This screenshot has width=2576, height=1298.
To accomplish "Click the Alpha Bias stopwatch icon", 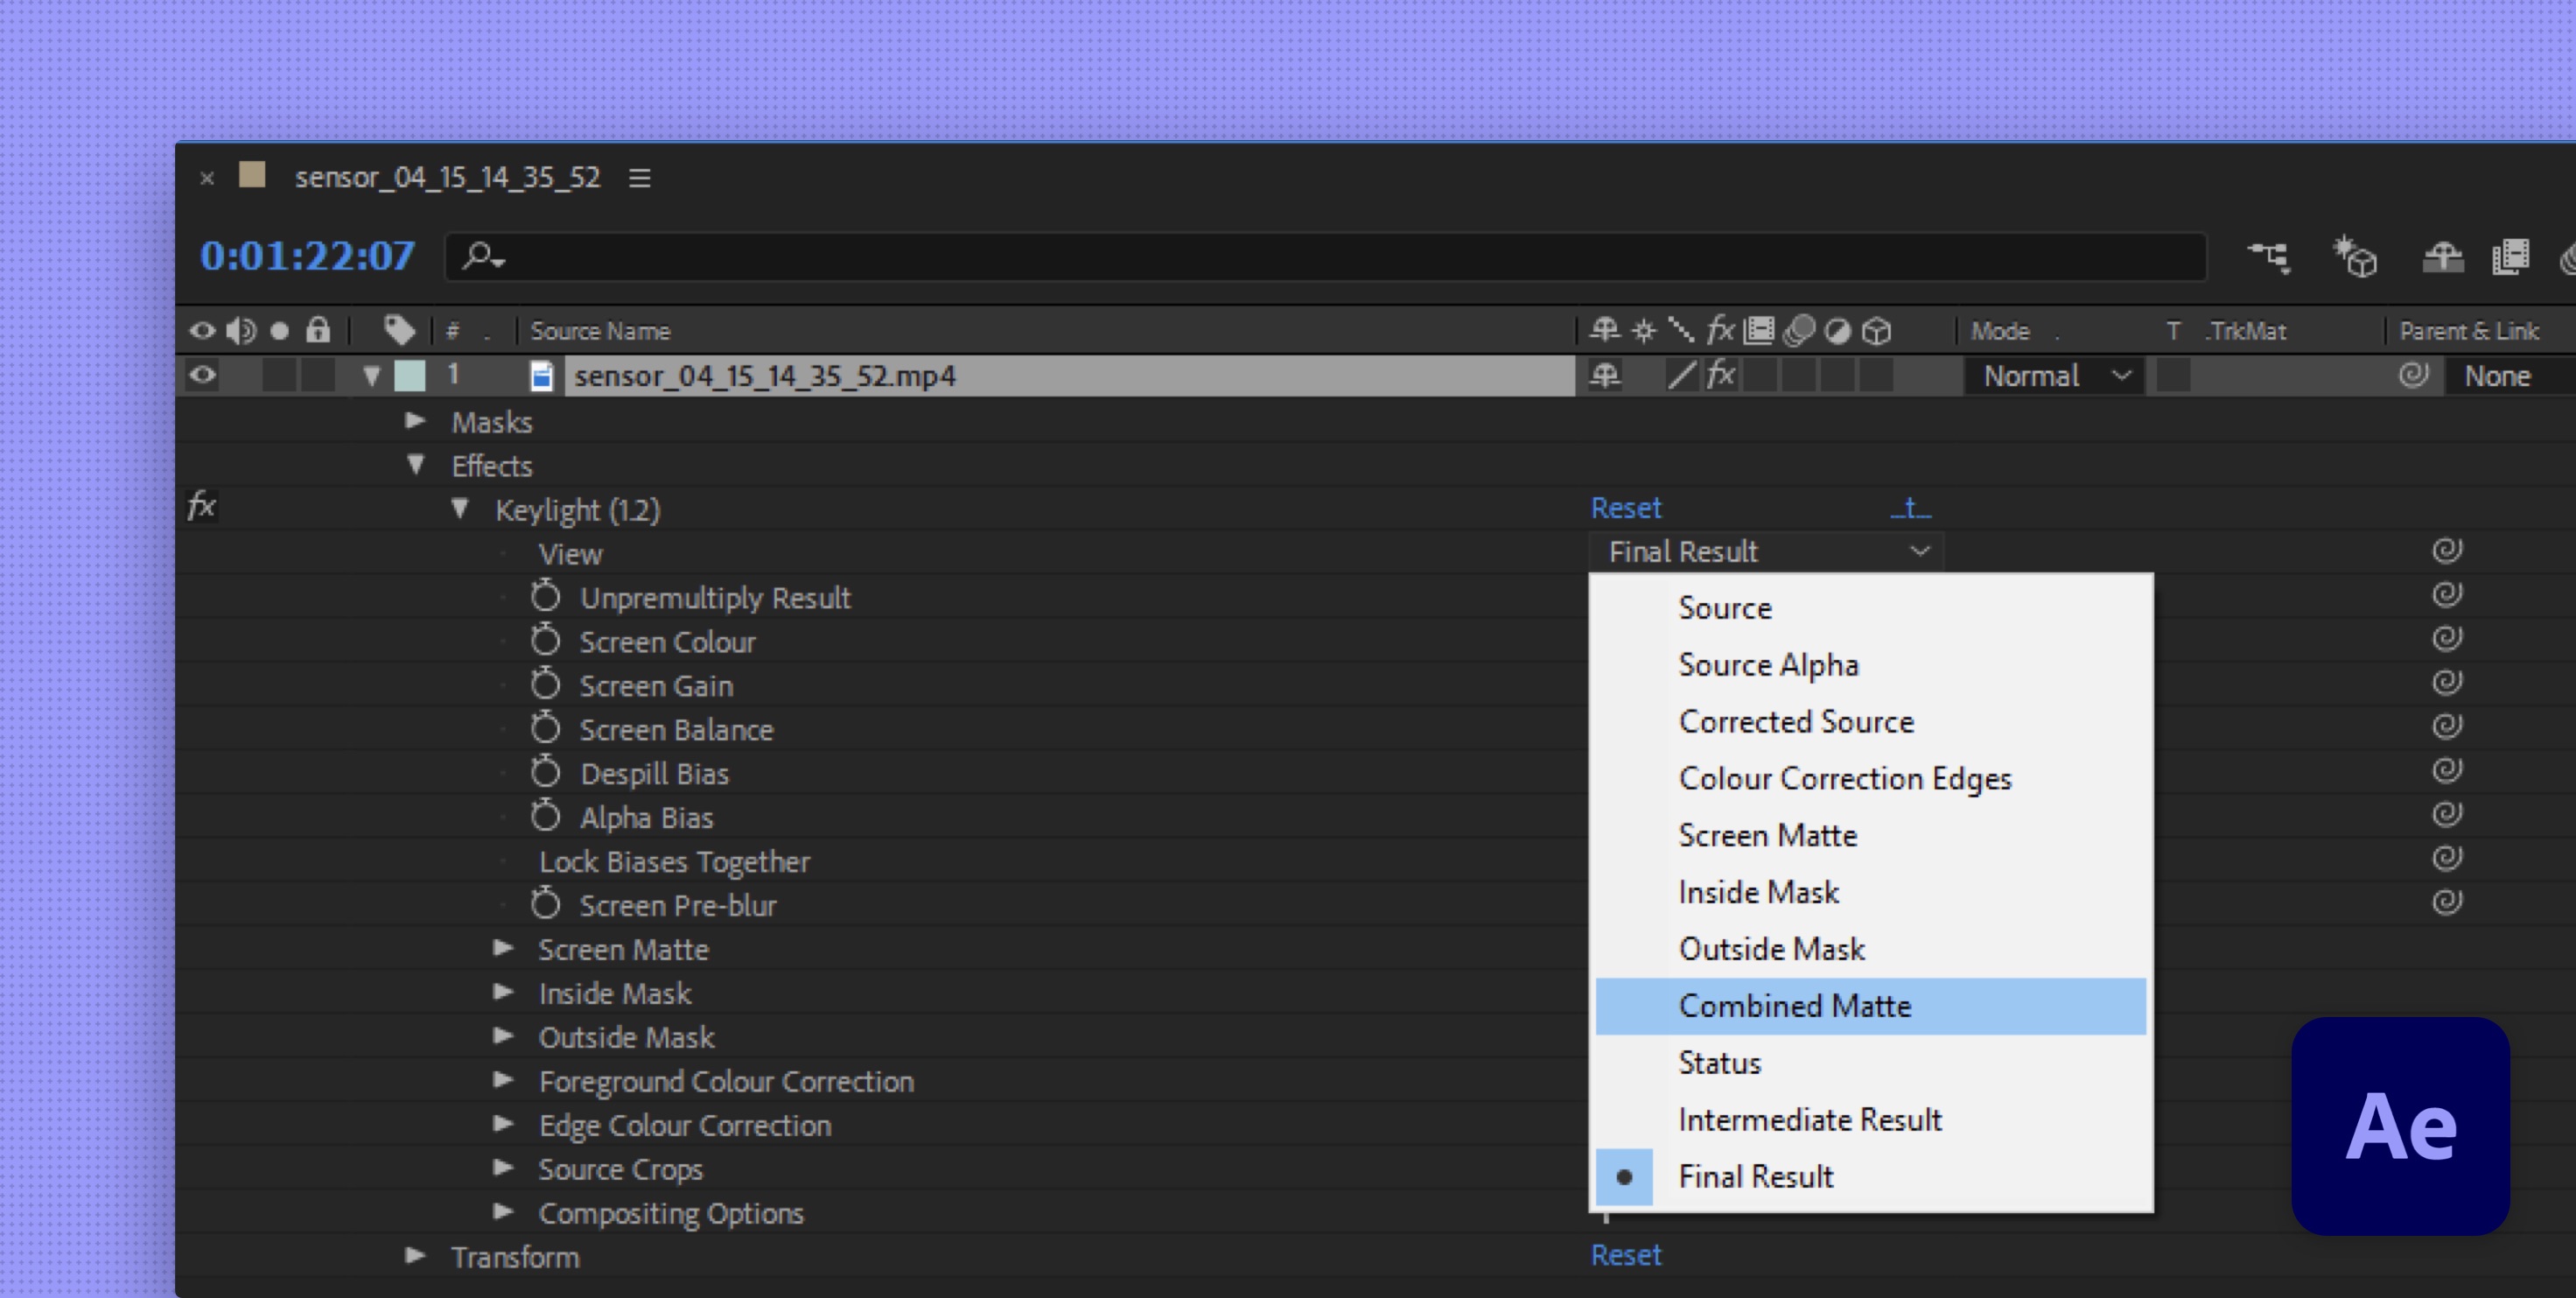I will click(x=545, y=817).
